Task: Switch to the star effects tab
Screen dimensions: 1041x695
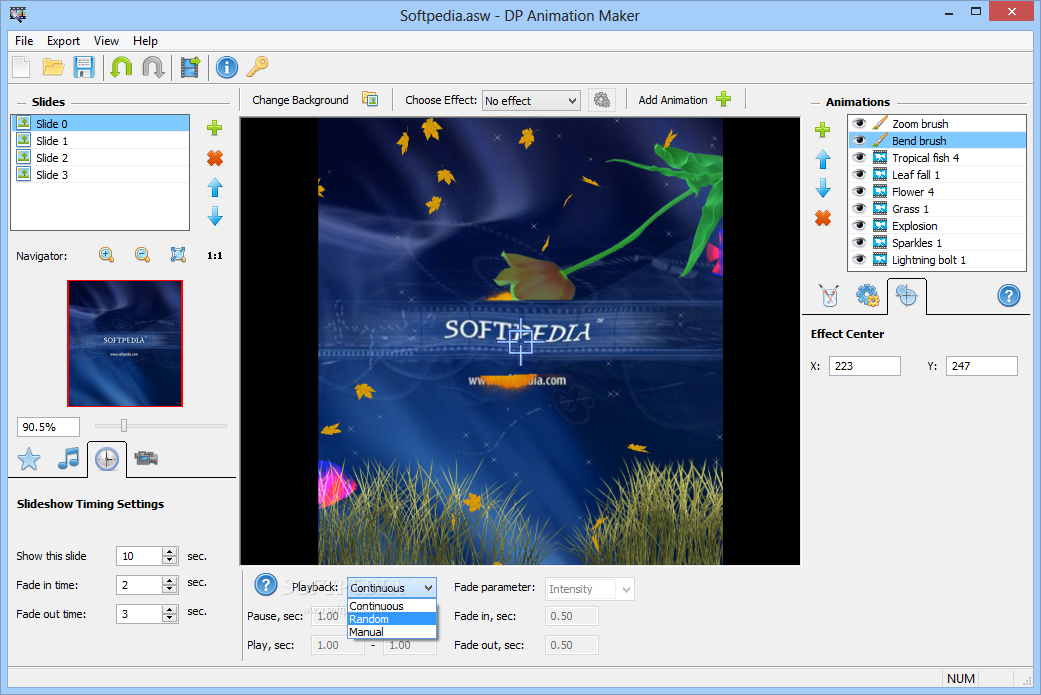Action: tap(29, 459)
